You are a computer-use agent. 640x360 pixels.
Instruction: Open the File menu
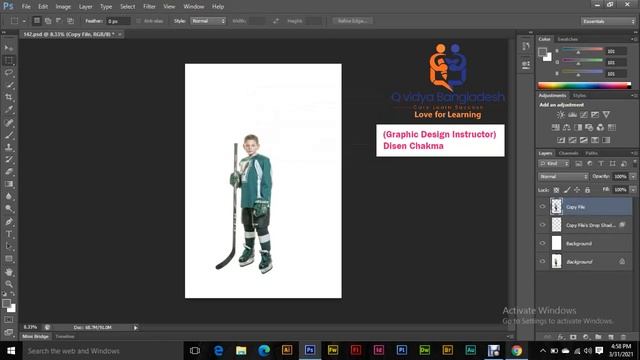[26, 7]
